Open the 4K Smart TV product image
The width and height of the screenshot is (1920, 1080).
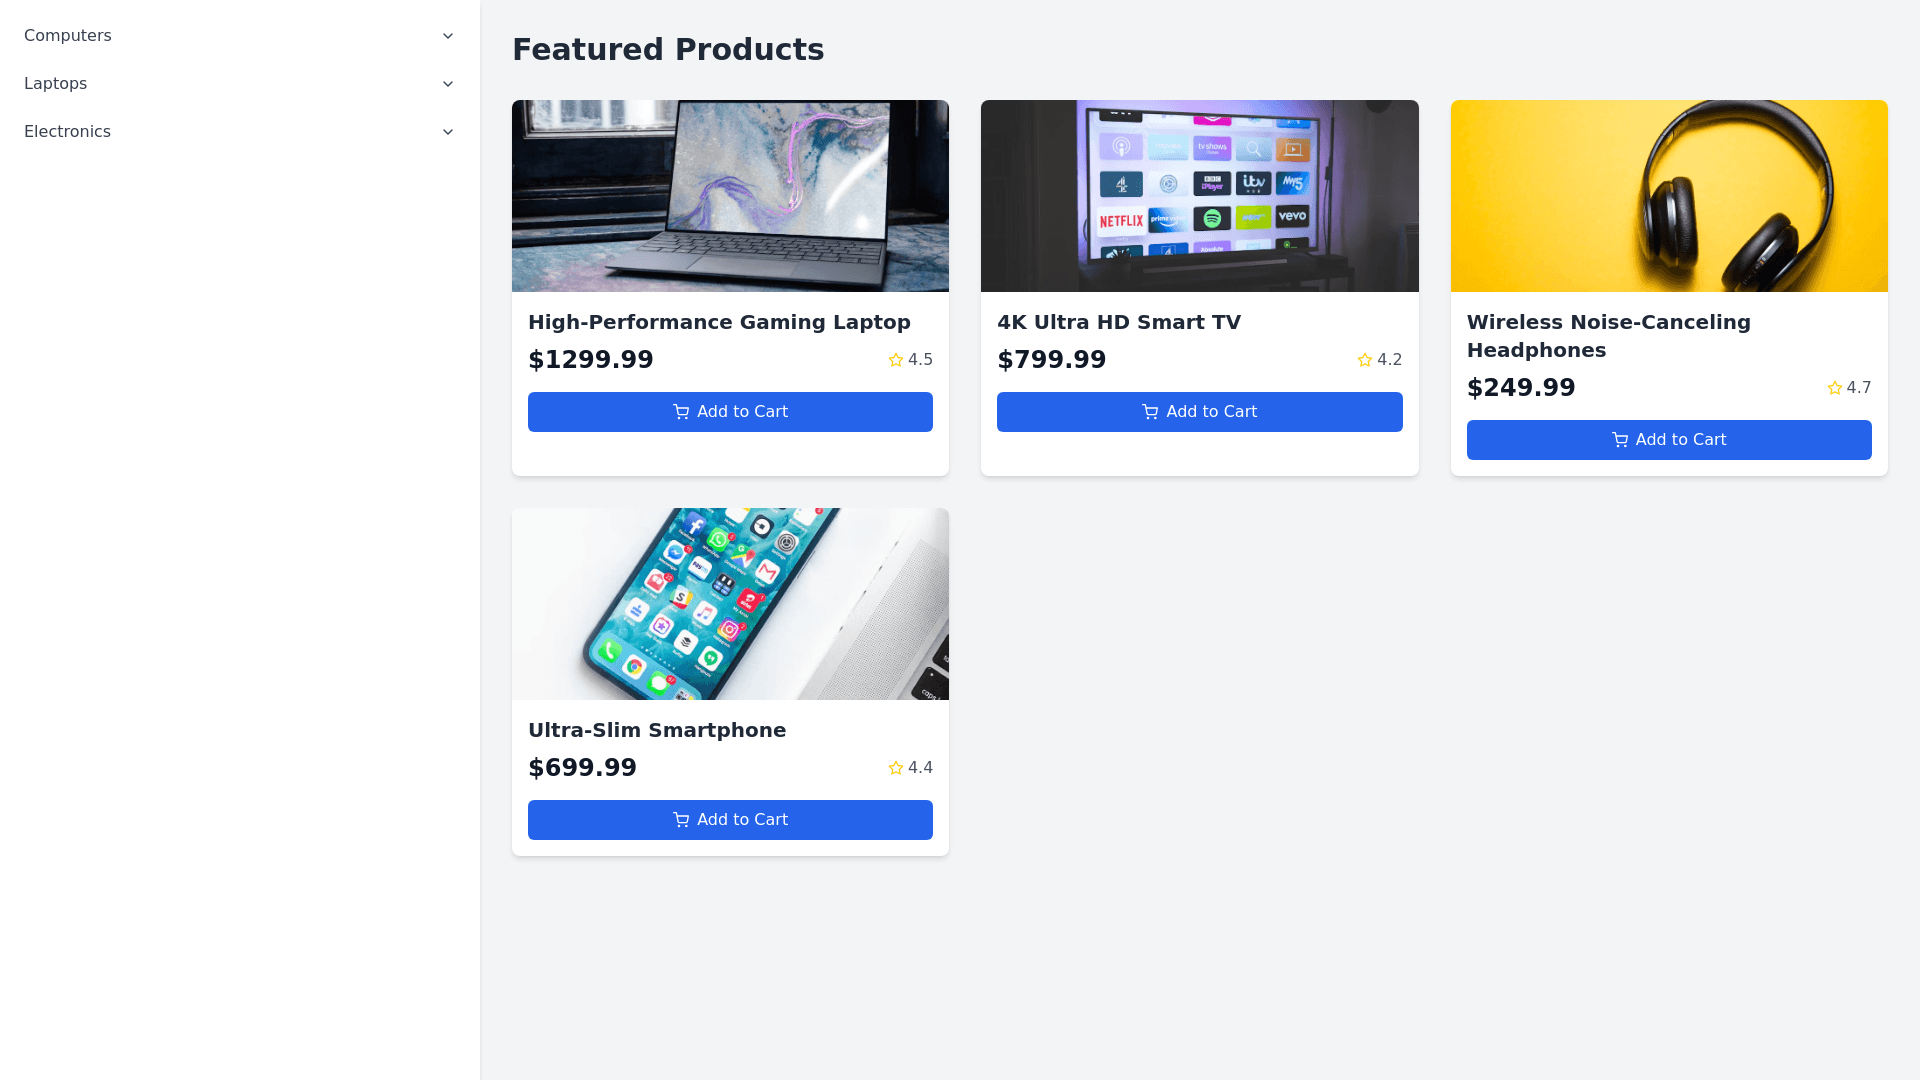(x=1199, y=196)
